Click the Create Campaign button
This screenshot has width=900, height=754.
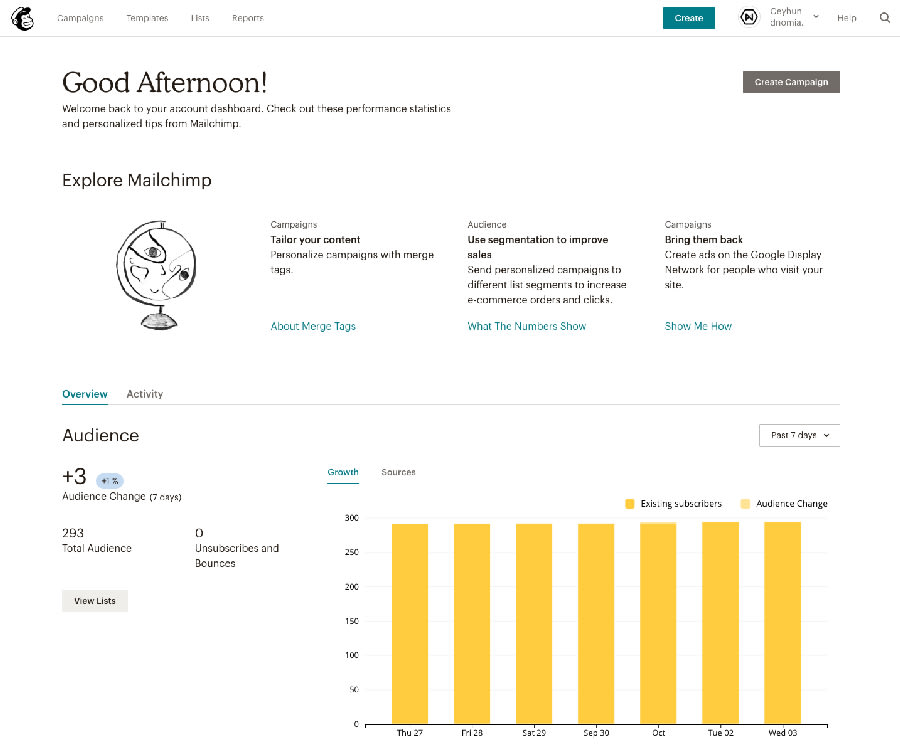click(x=791, y=82)
